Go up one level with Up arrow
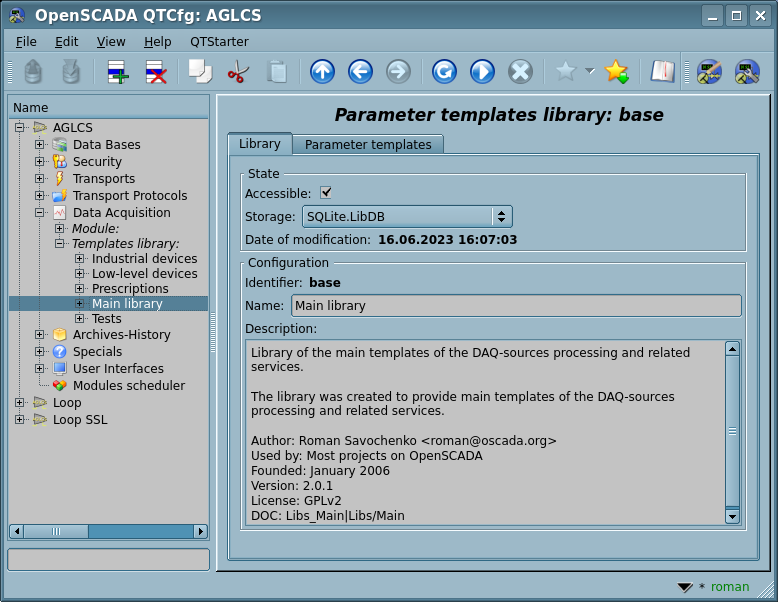Viewport: 778px width, 602px height. click(x=322, y=72)
